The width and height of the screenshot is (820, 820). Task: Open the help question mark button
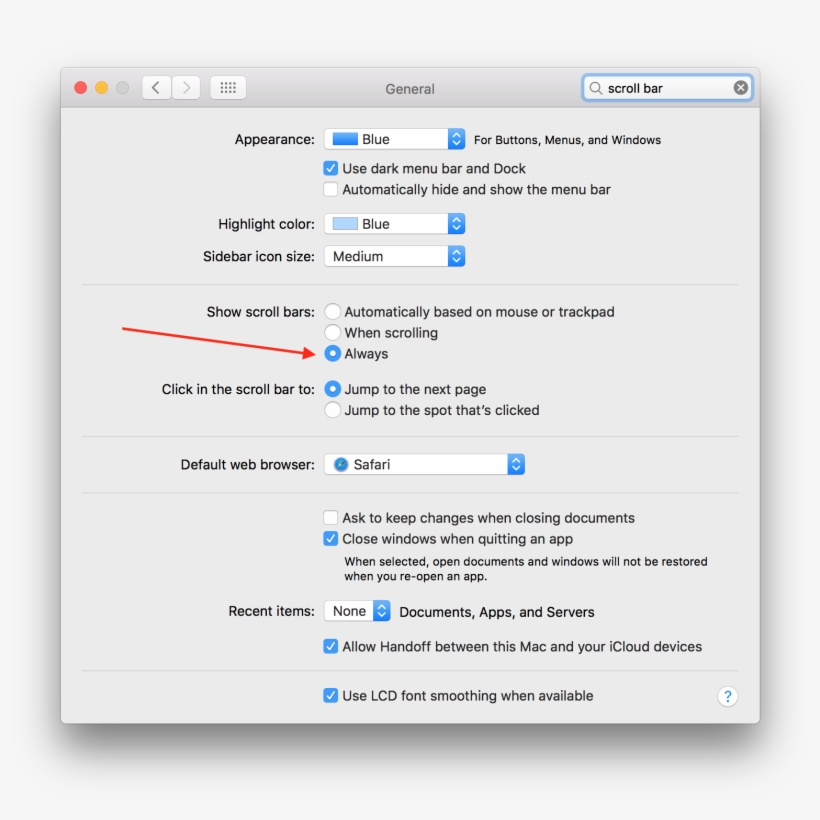(x=728, y=695)
